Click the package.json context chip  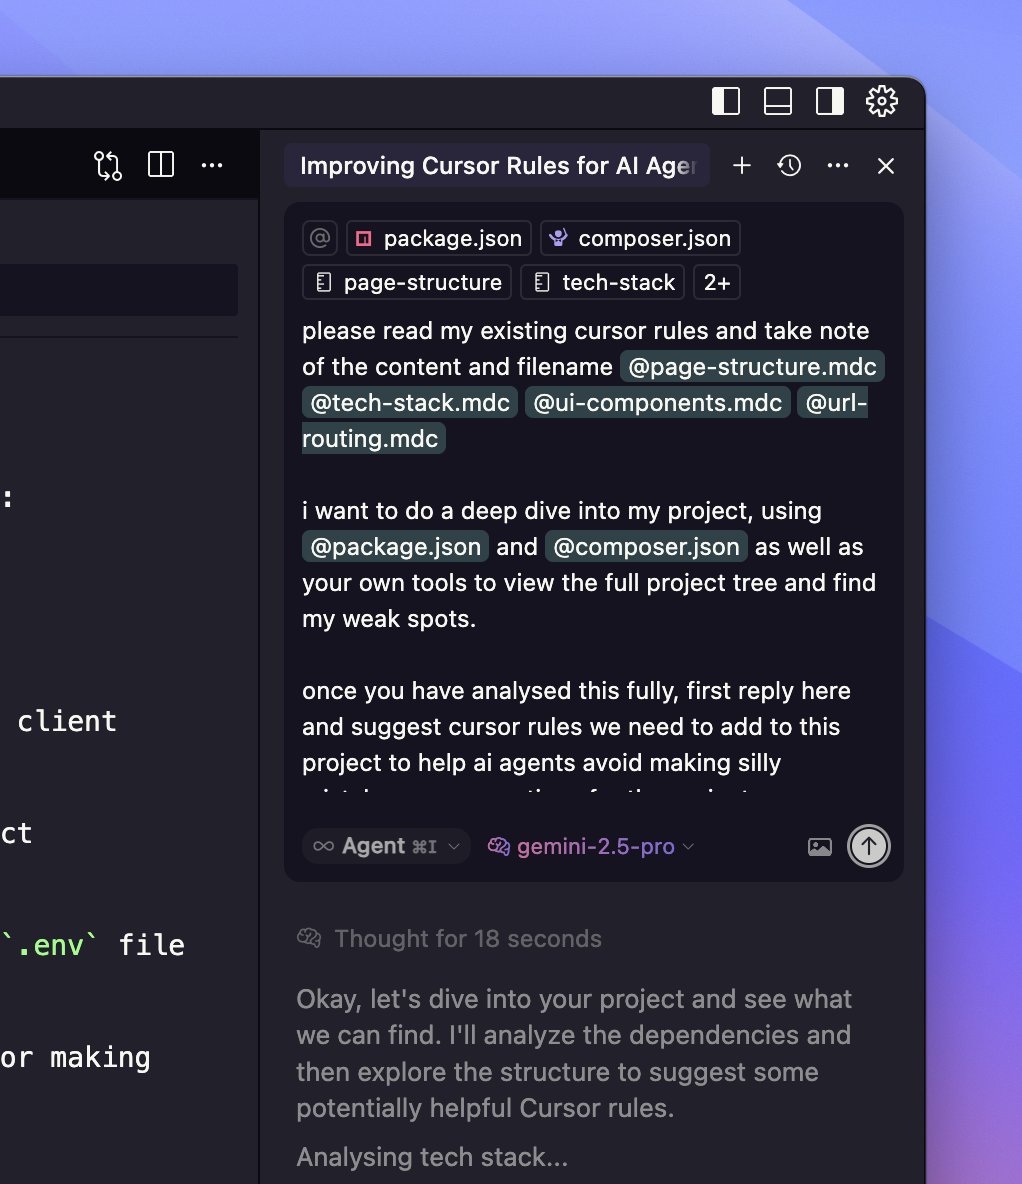439,239
